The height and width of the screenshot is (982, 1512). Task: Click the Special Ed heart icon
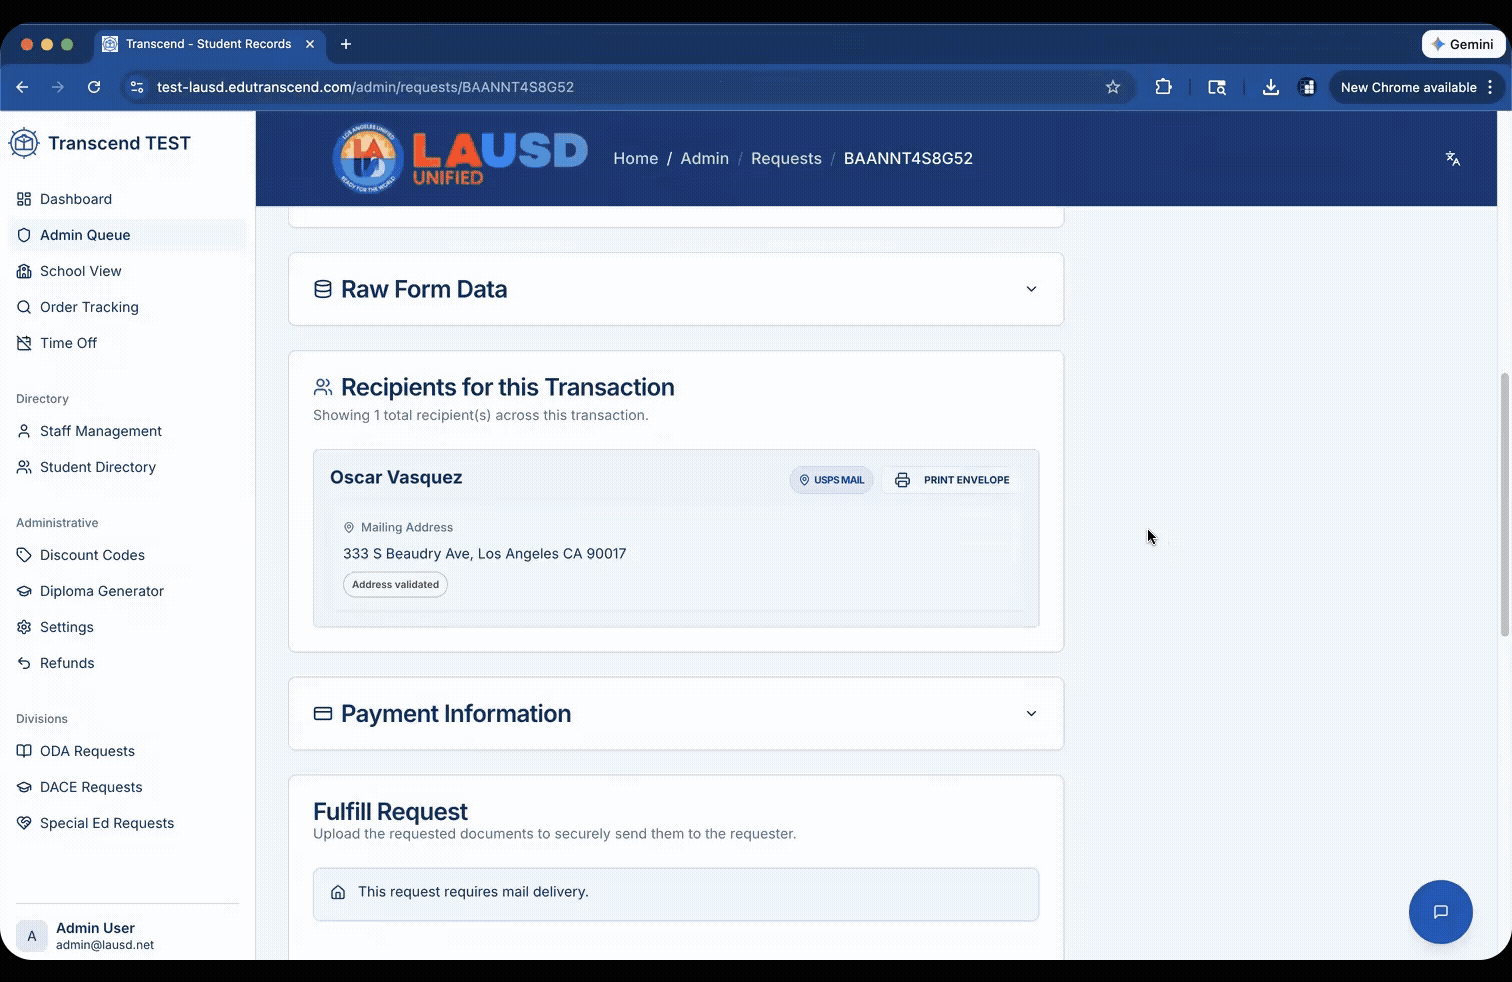pyautogui.click(x=24, y=823)
